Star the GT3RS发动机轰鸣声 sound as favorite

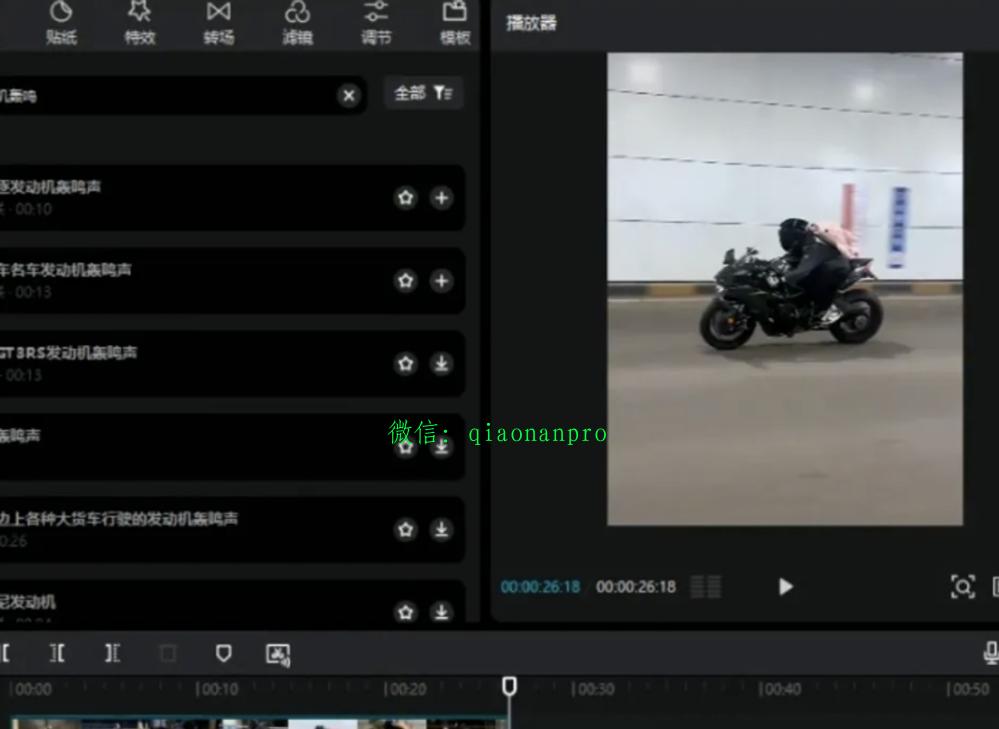point(405,364)
